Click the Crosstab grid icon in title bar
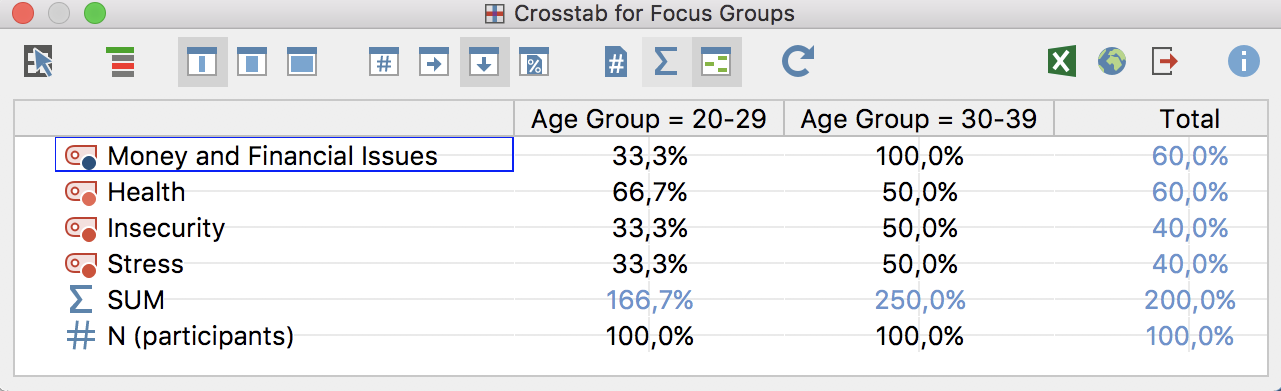Viewport: 1281px width, 391px height. 494,13
